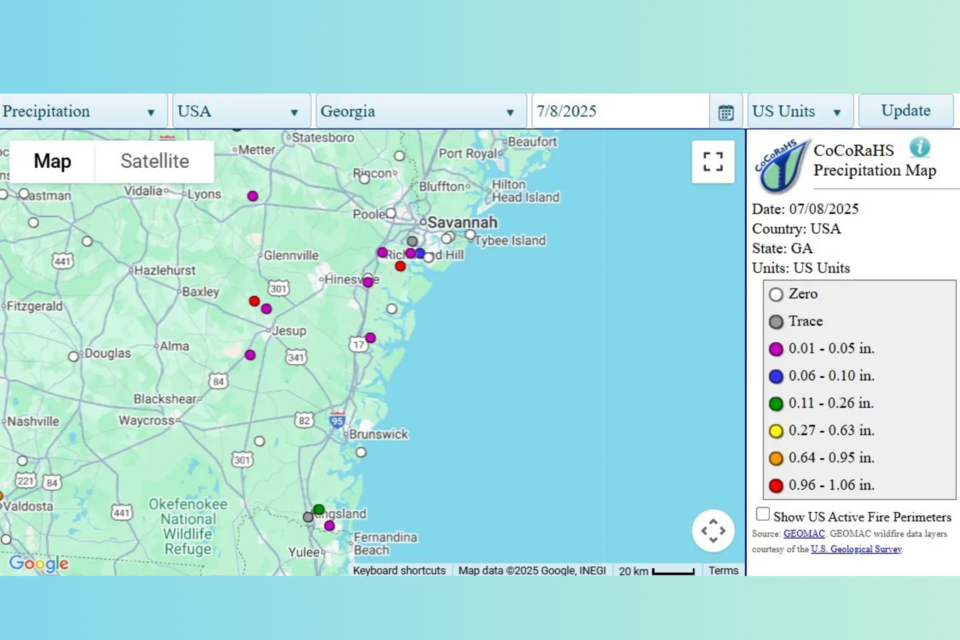Select the magenta marker near Lyons
Screen dimensions: 960x640
[x=252, y=196]
